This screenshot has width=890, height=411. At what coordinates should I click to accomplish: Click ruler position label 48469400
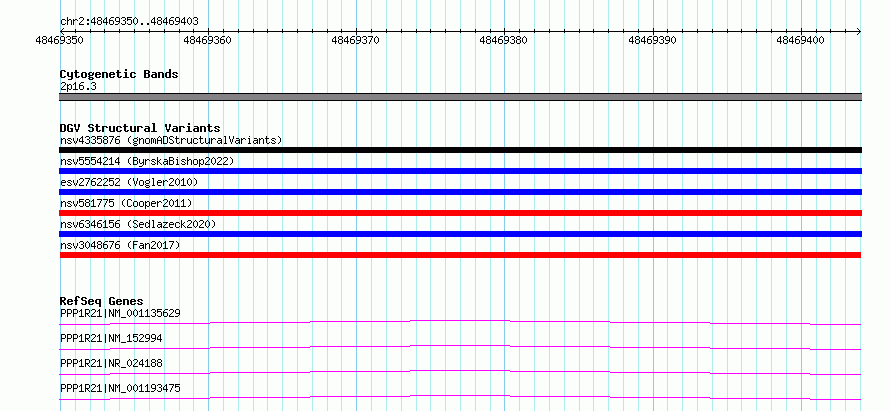pyautogui.click(x=801, y=40)
